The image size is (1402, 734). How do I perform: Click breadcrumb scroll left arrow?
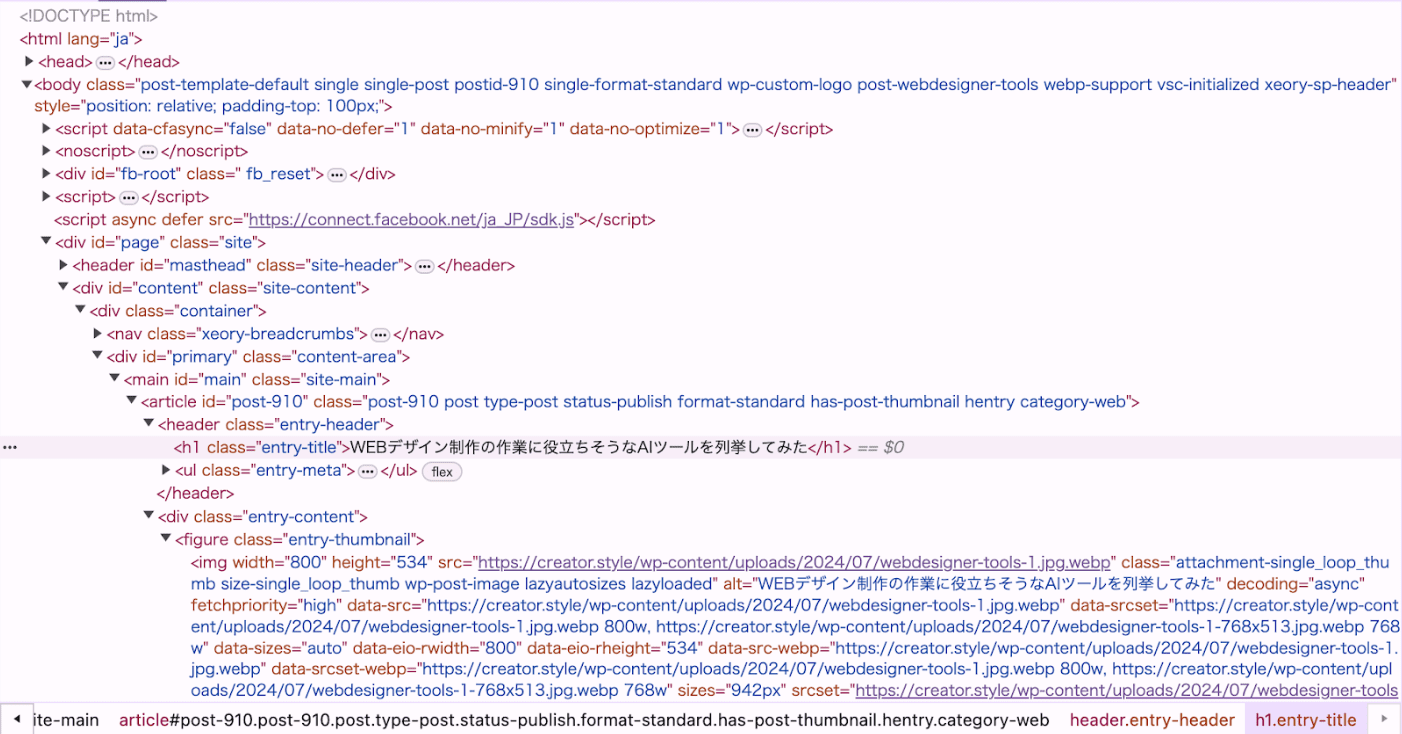point(16,718)
